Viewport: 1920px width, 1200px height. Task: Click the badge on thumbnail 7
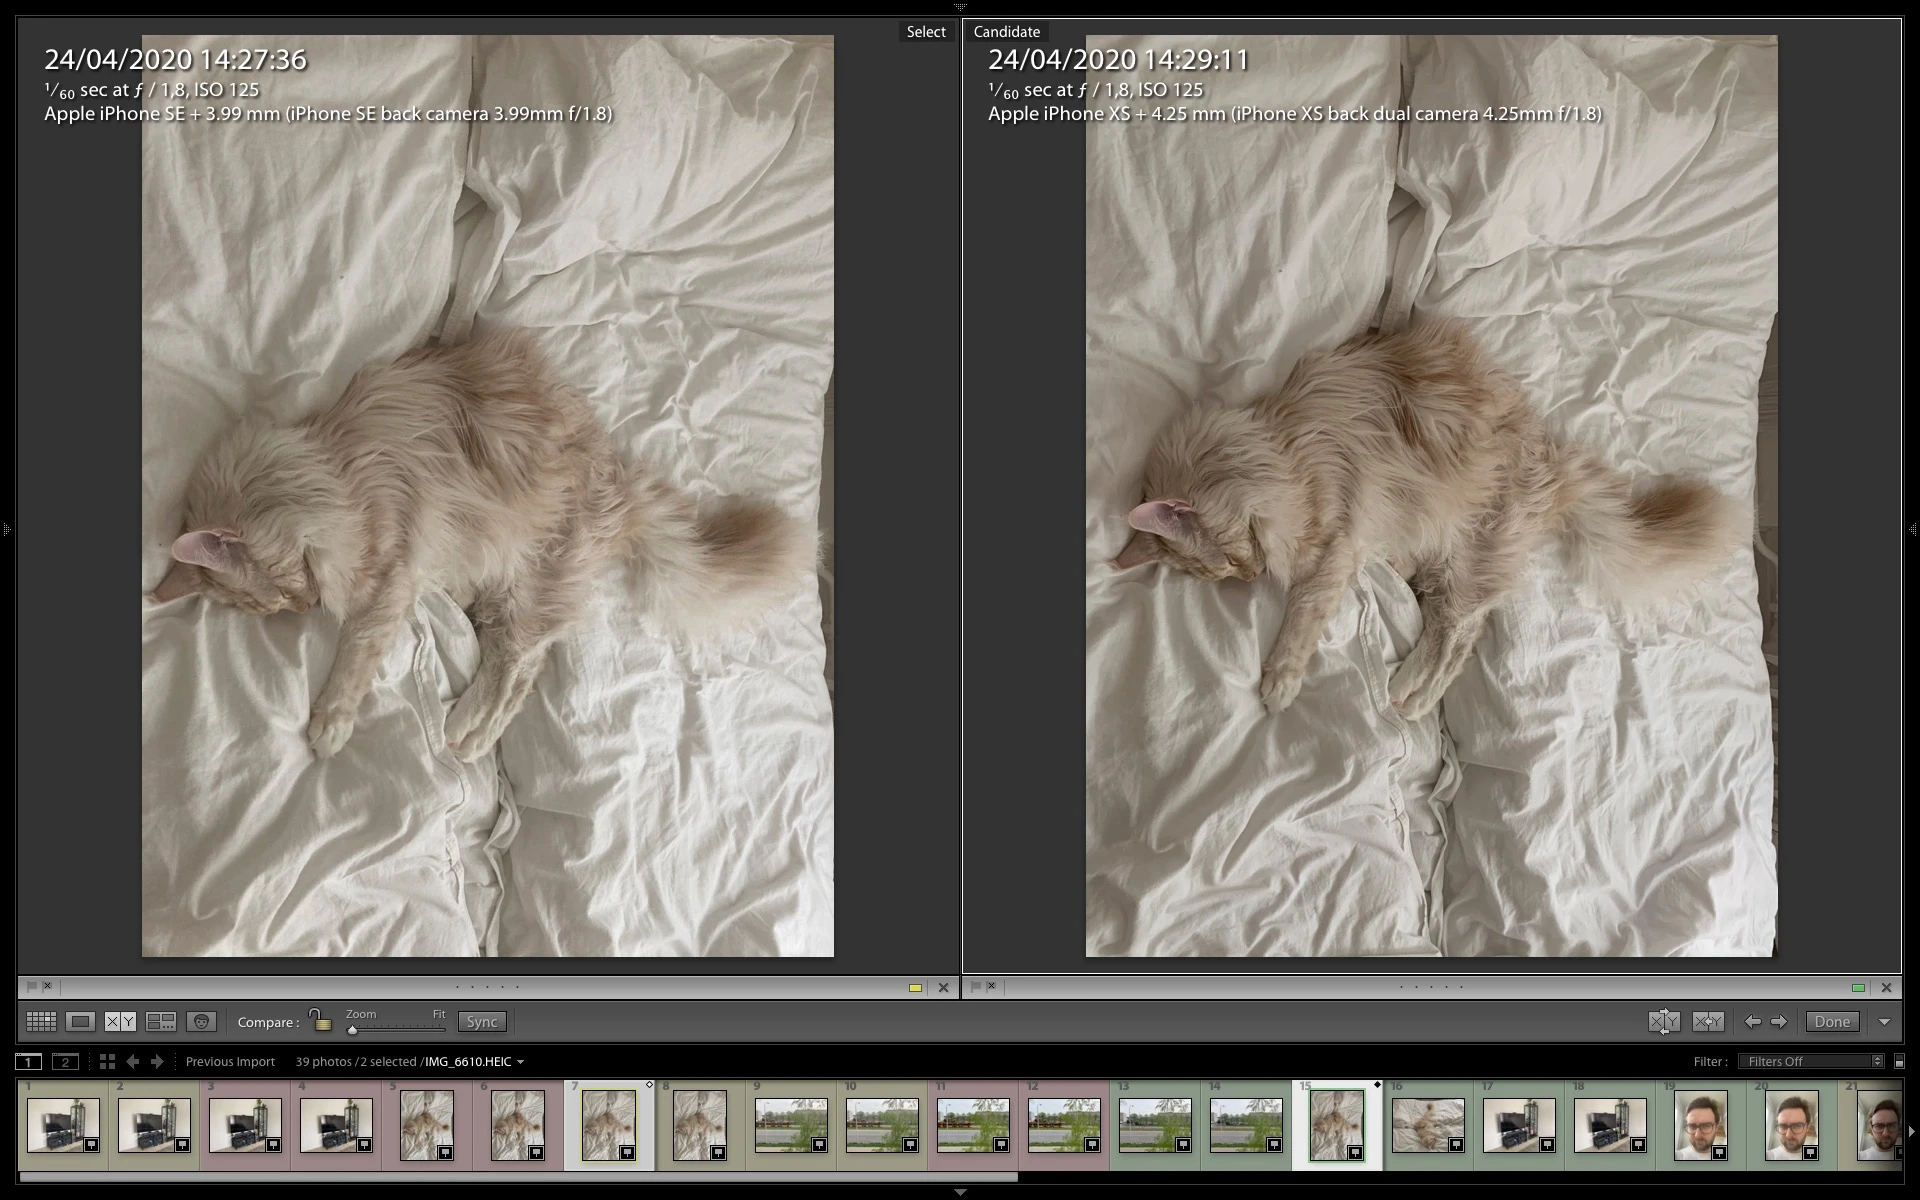(x=627, y=1153)
